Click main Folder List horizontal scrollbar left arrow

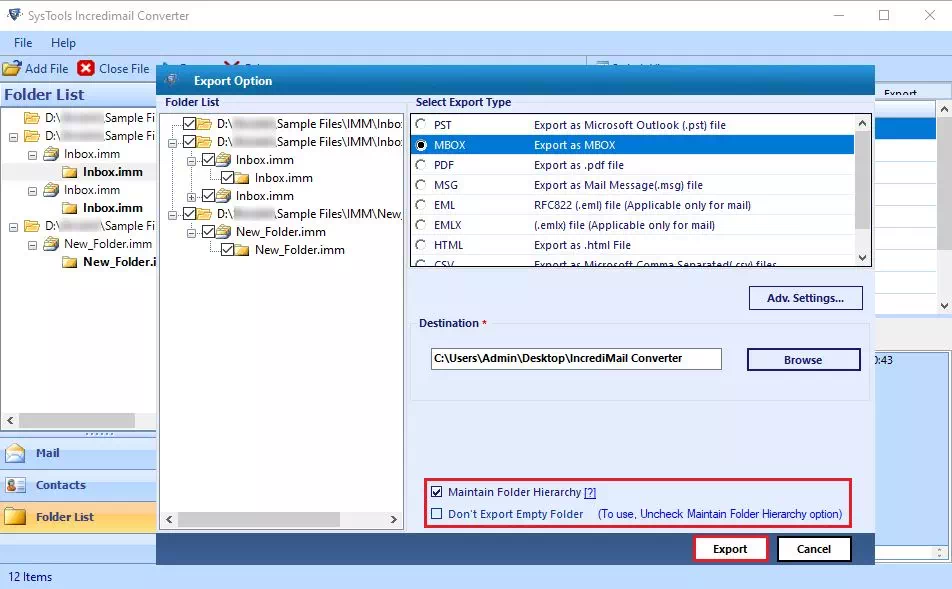click(x=10, y=420)
